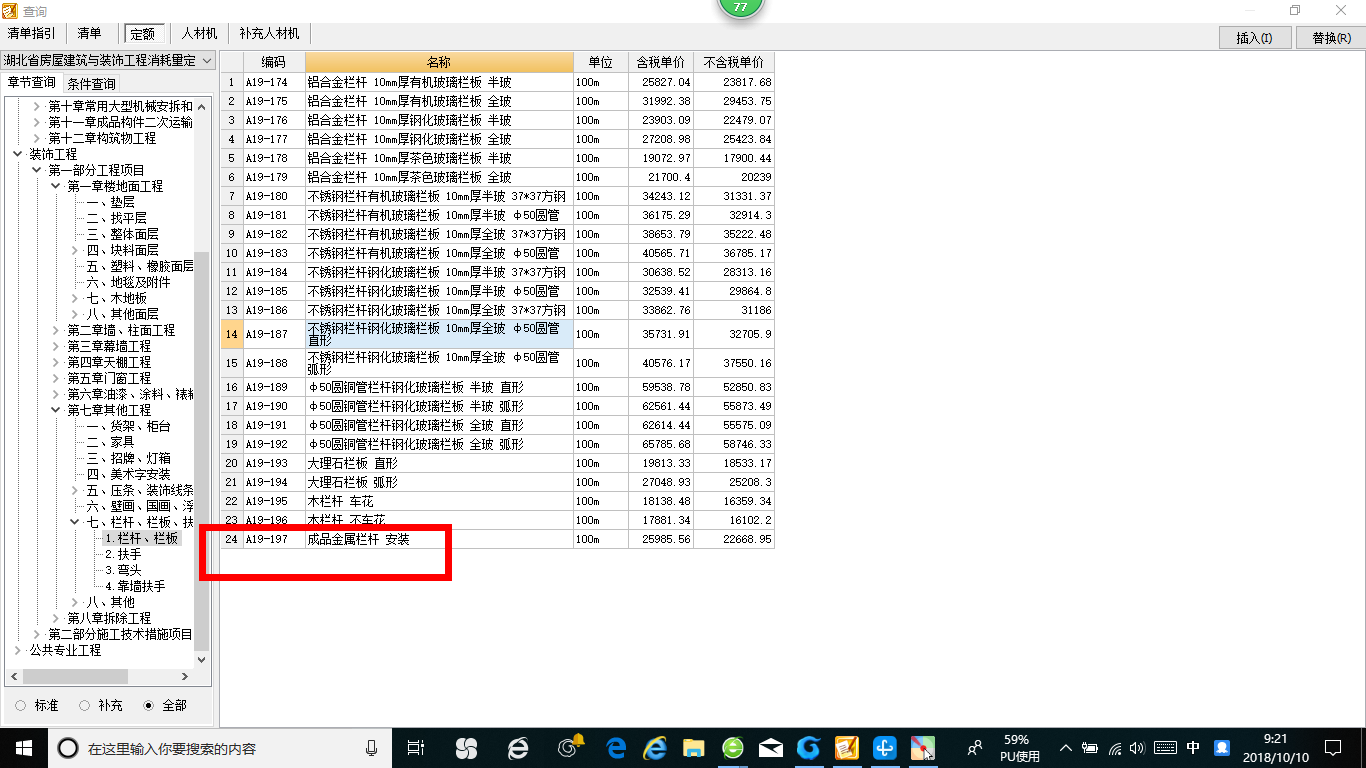Show hidden system tray icons

[1065, 747]
